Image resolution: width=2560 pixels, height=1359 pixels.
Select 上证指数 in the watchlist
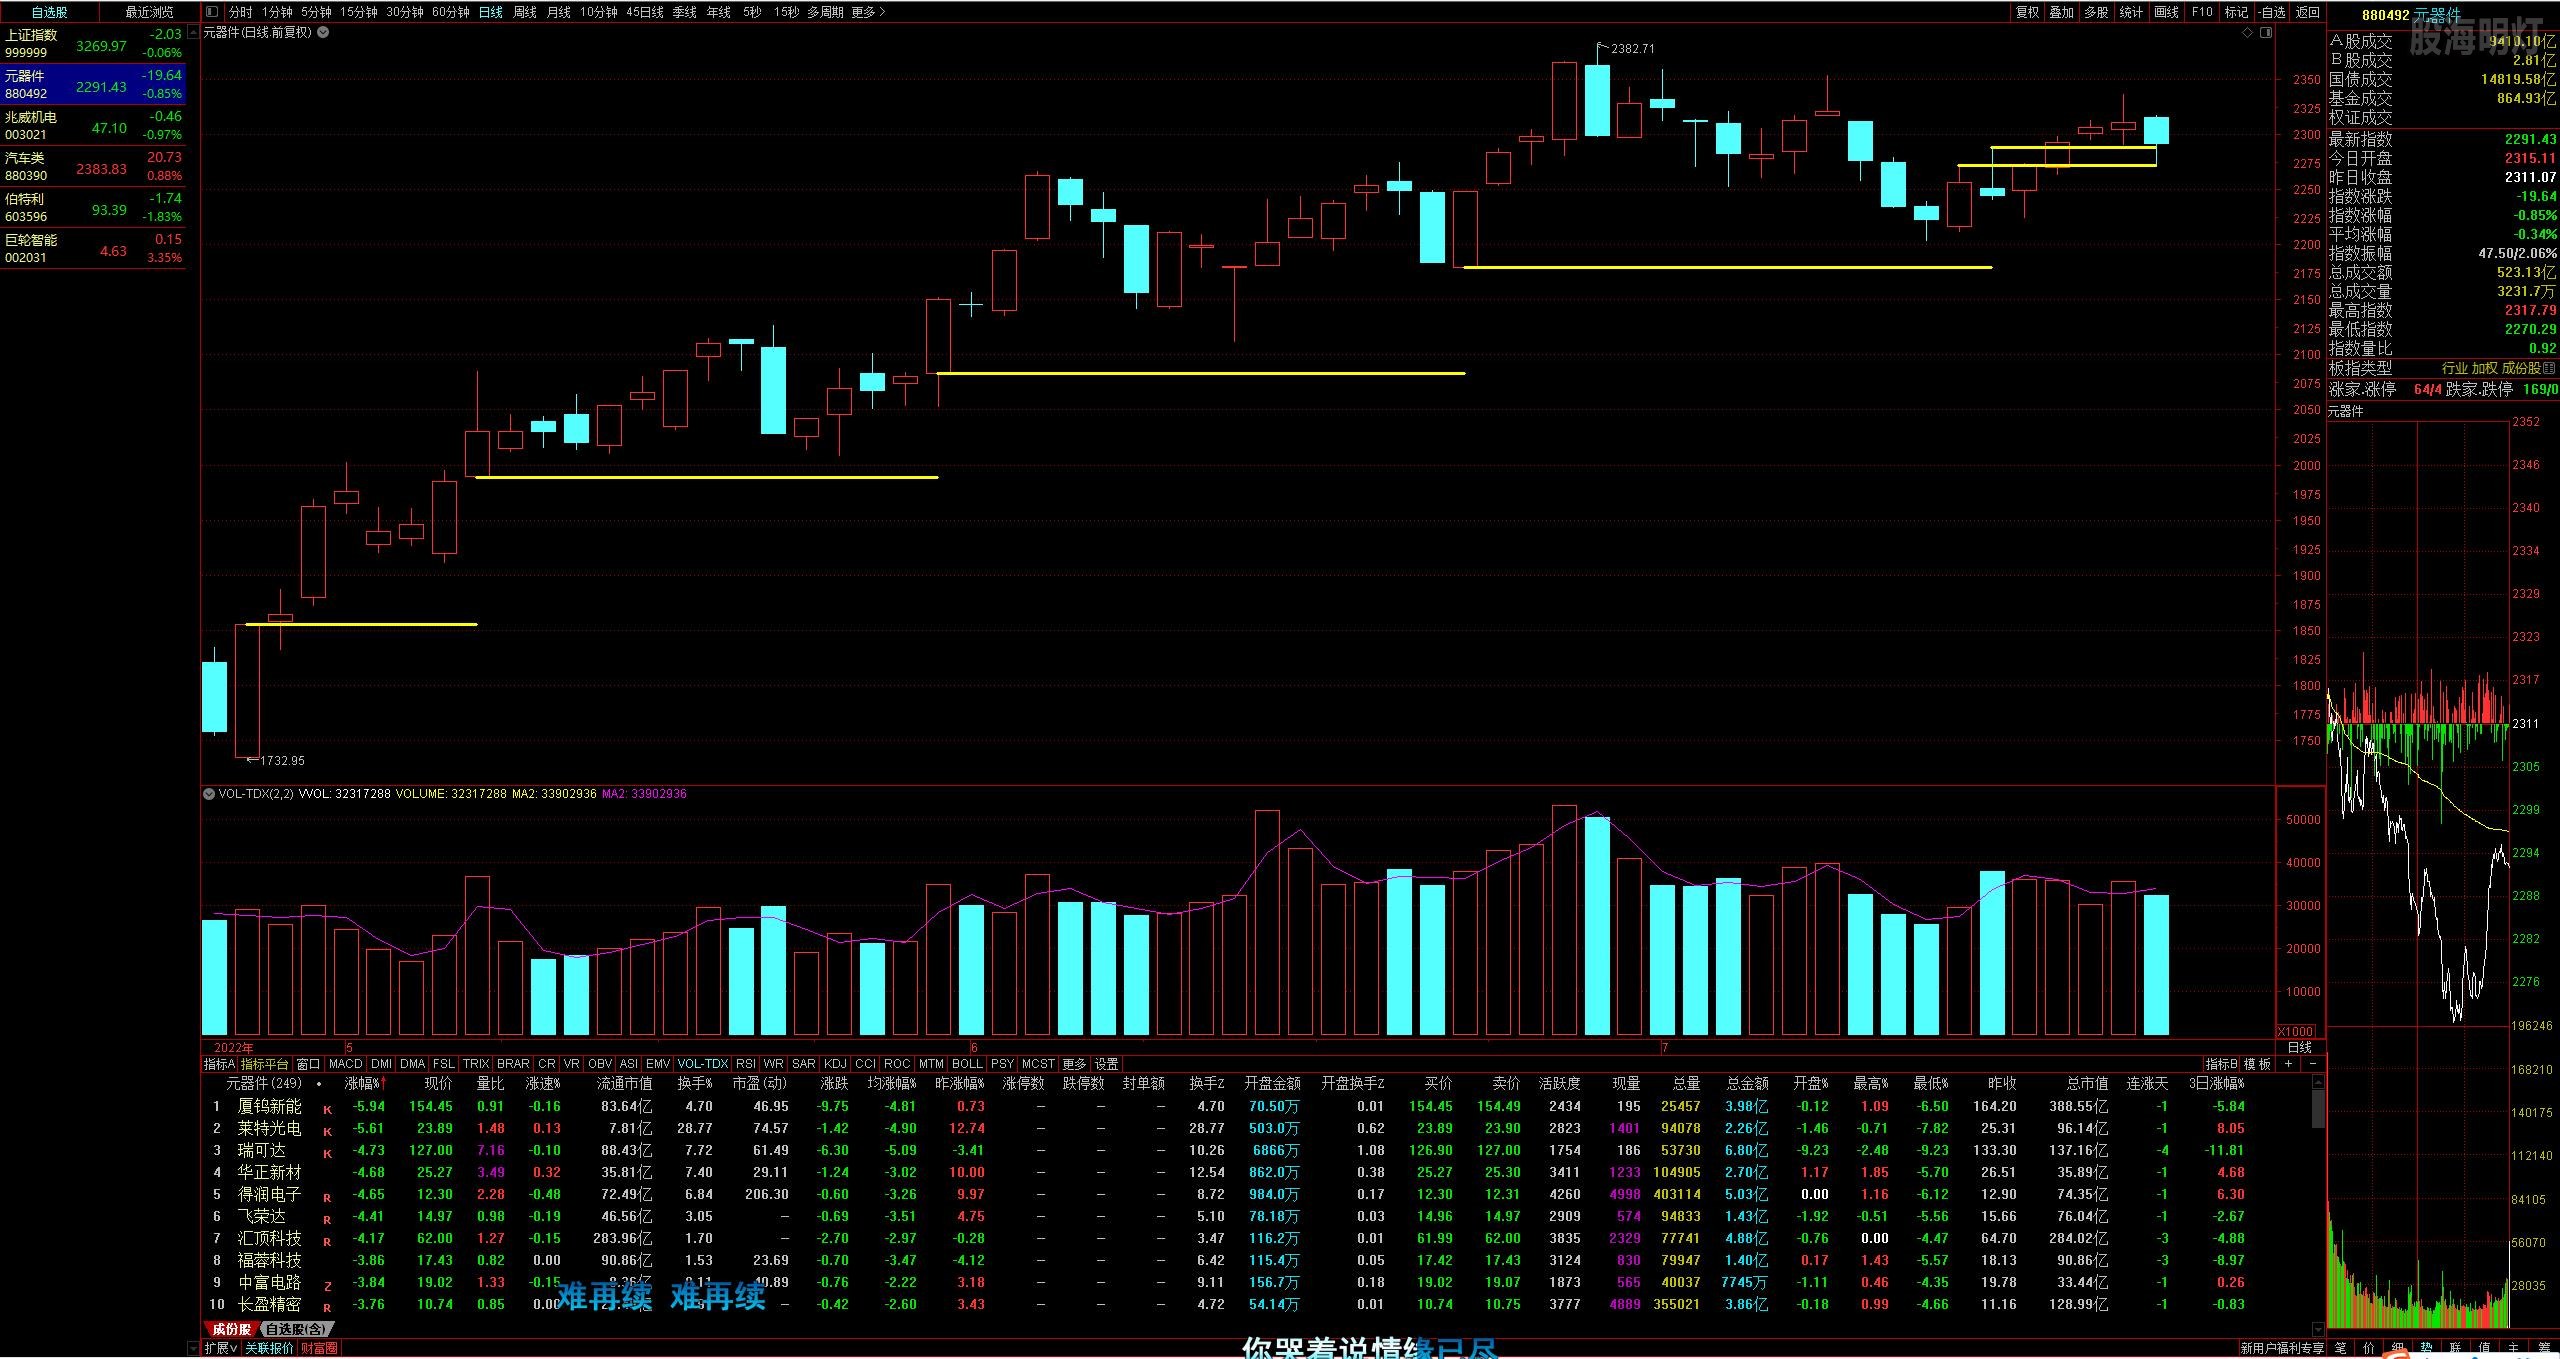tap(93, 43)
